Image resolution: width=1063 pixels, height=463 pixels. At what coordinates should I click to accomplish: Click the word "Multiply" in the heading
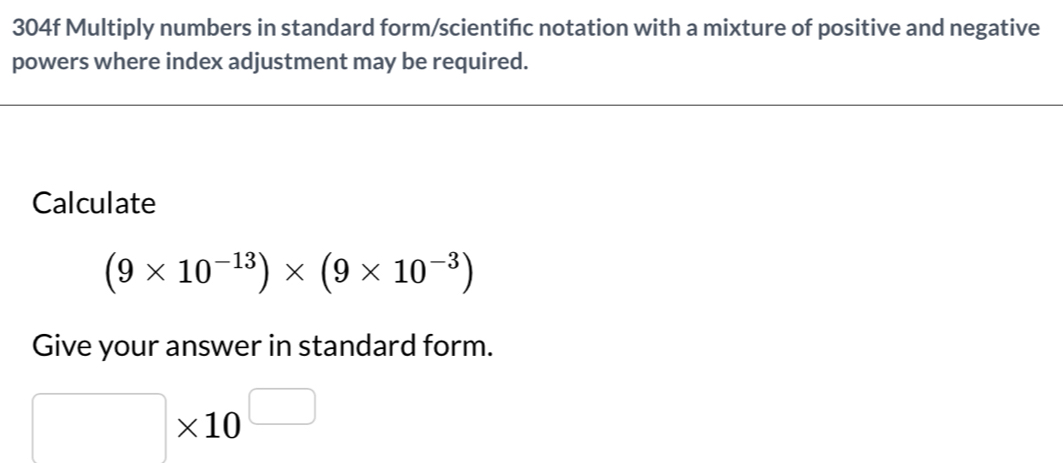click(x=113, y=29)
